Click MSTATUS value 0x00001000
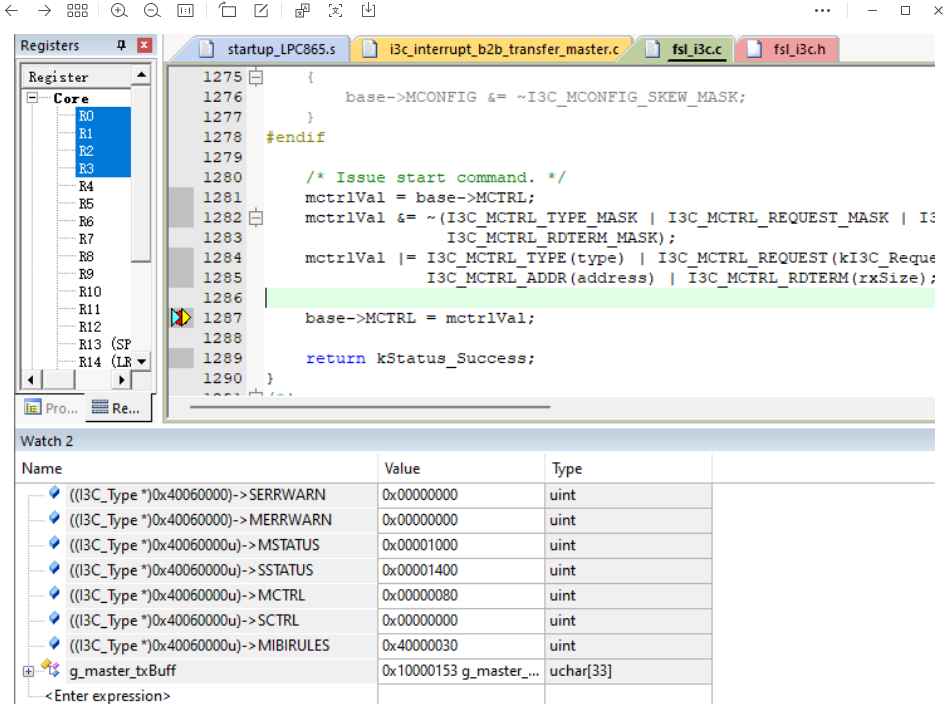Viewport: 943px width, 704px height. [420, 545]
